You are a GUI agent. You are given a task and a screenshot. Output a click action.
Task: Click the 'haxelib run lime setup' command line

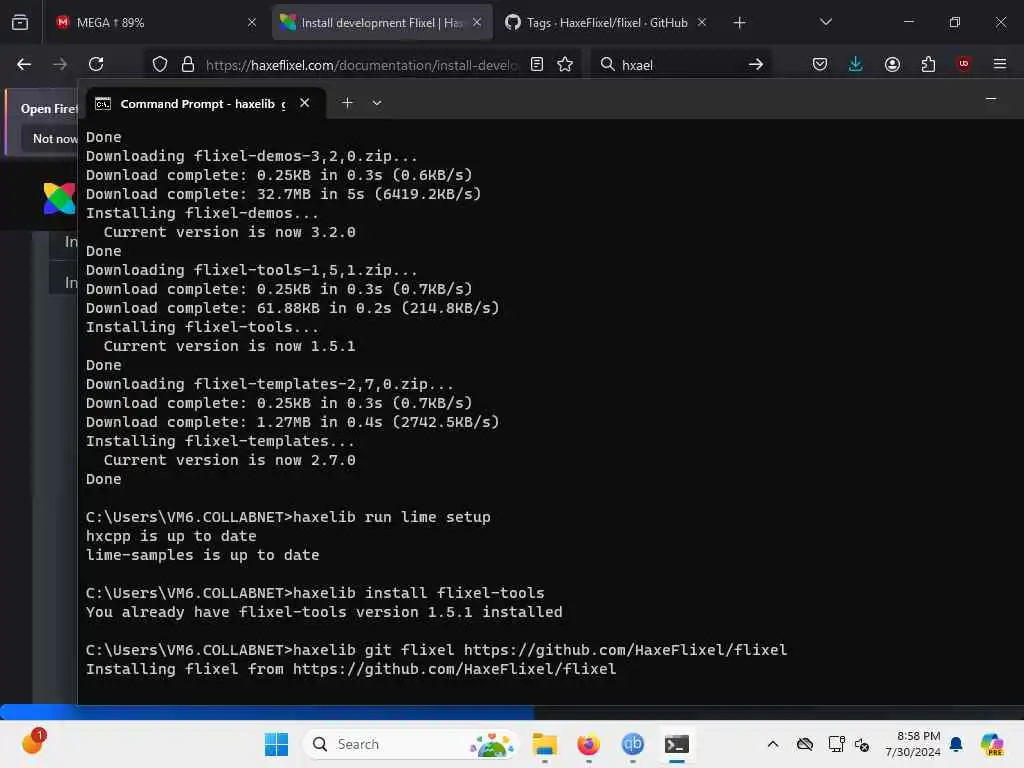coord(288,517)
